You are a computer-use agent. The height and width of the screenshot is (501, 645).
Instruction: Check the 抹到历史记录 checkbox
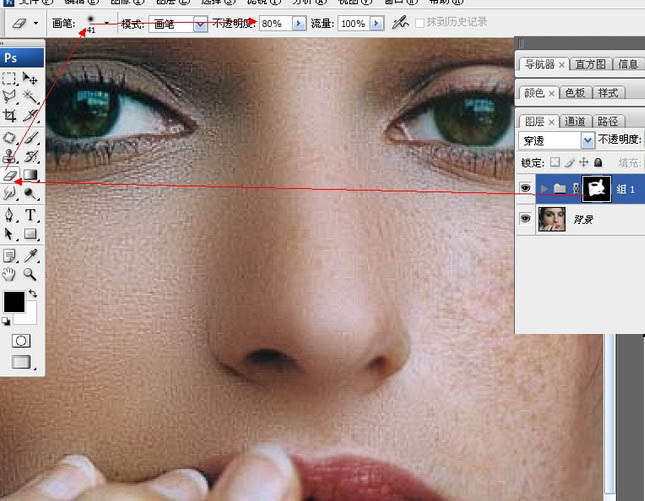click(x=420, y=23)
